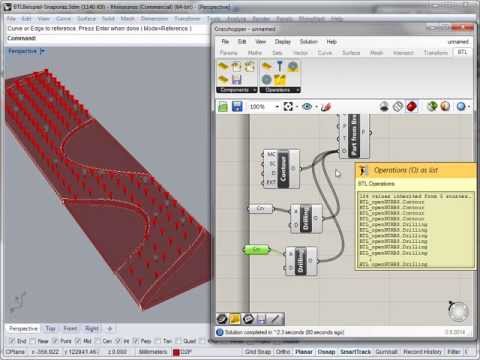Select green Crv parameter component

point(256,250)
